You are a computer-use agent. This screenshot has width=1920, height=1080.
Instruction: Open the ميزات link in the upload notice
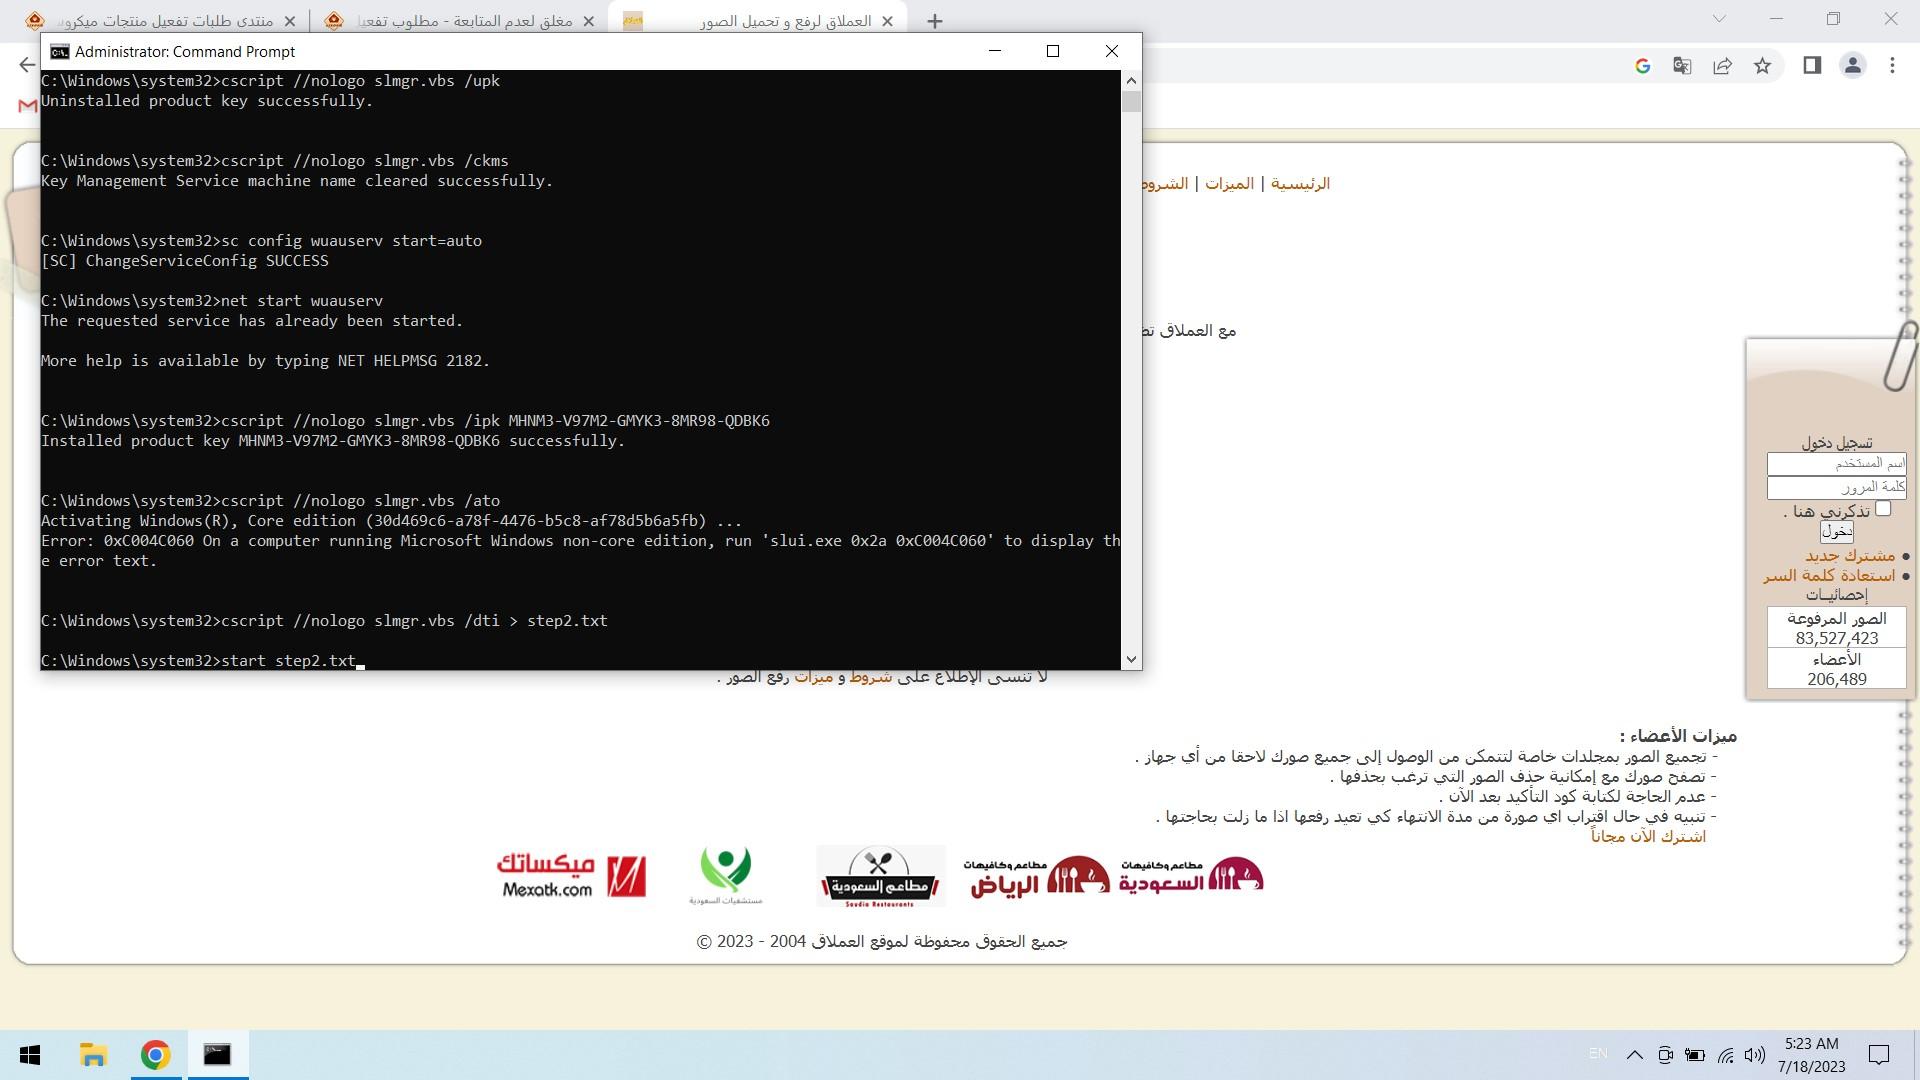coord(814,677)
